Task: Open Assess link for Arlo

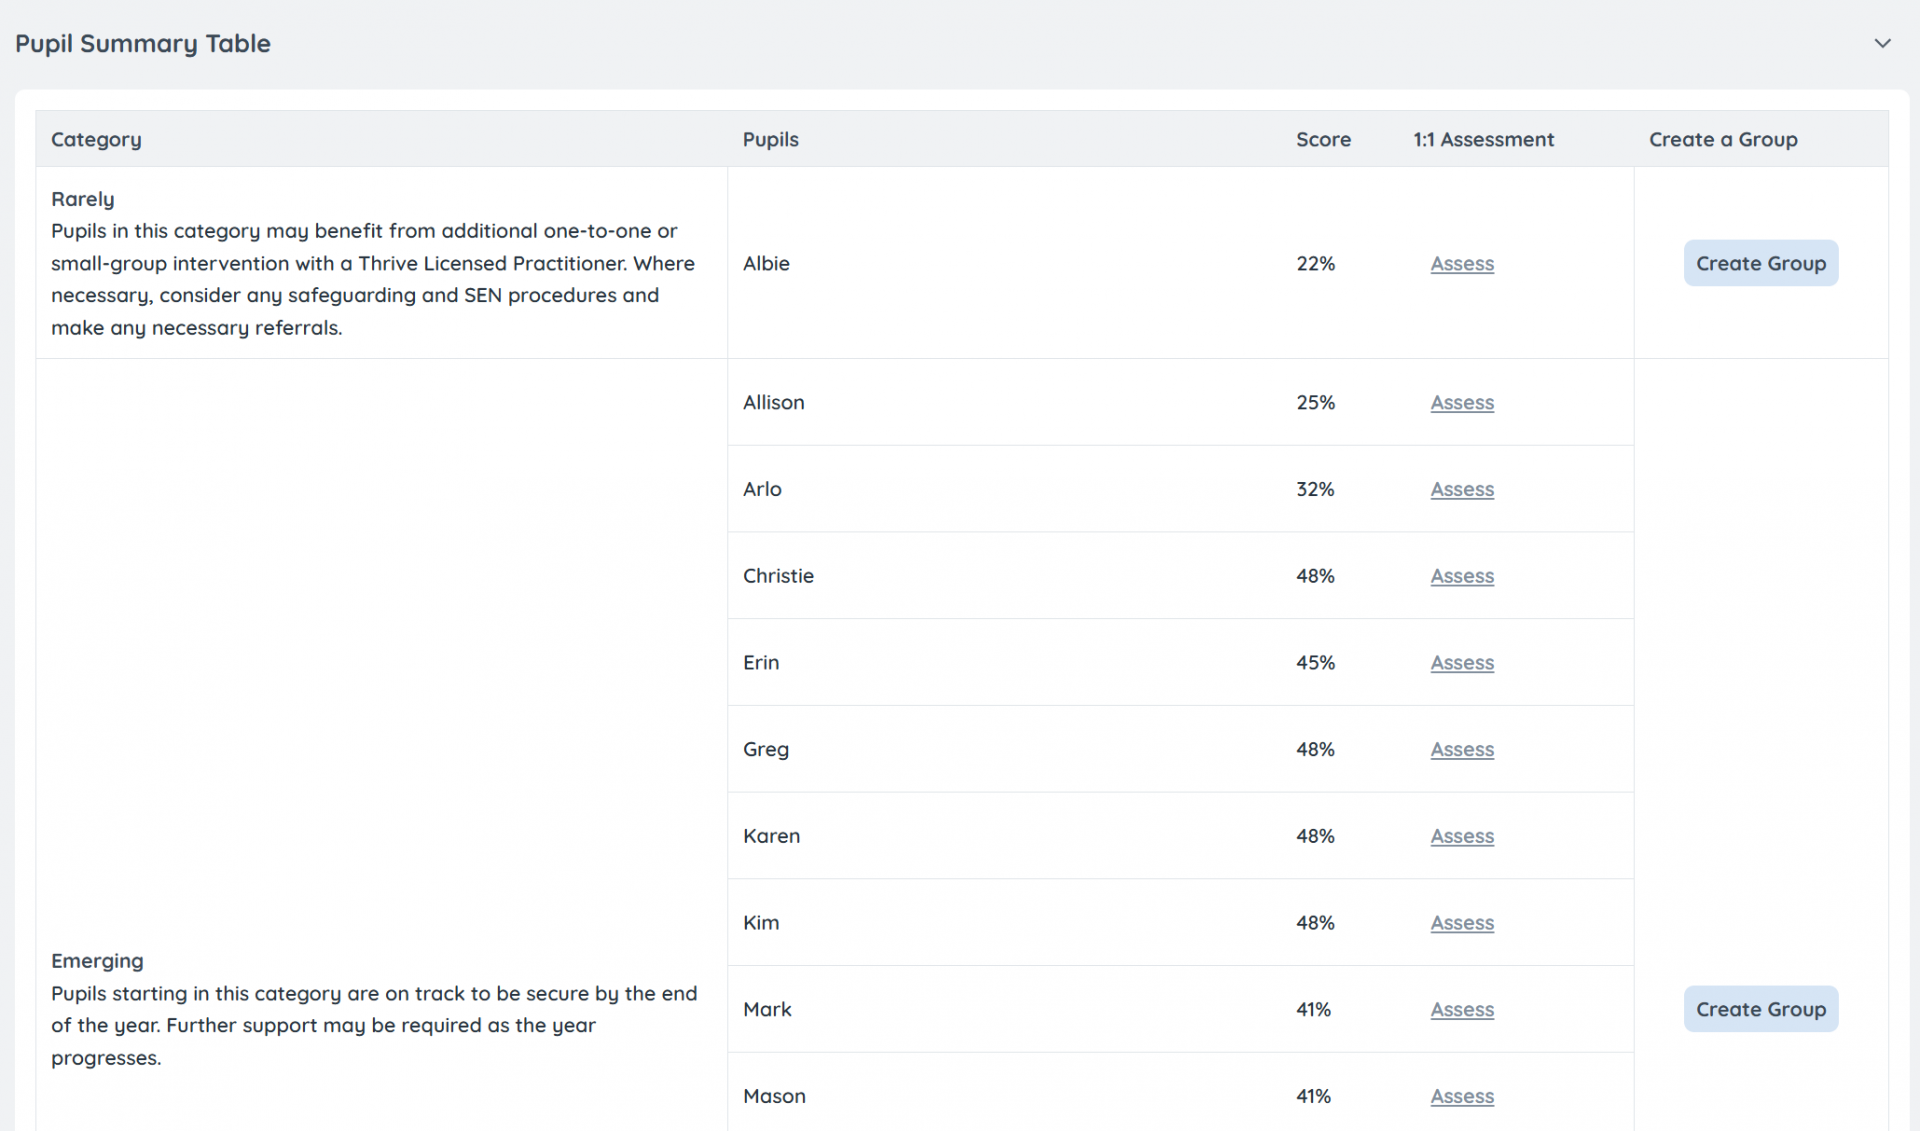Action: tap(1461, 489)
